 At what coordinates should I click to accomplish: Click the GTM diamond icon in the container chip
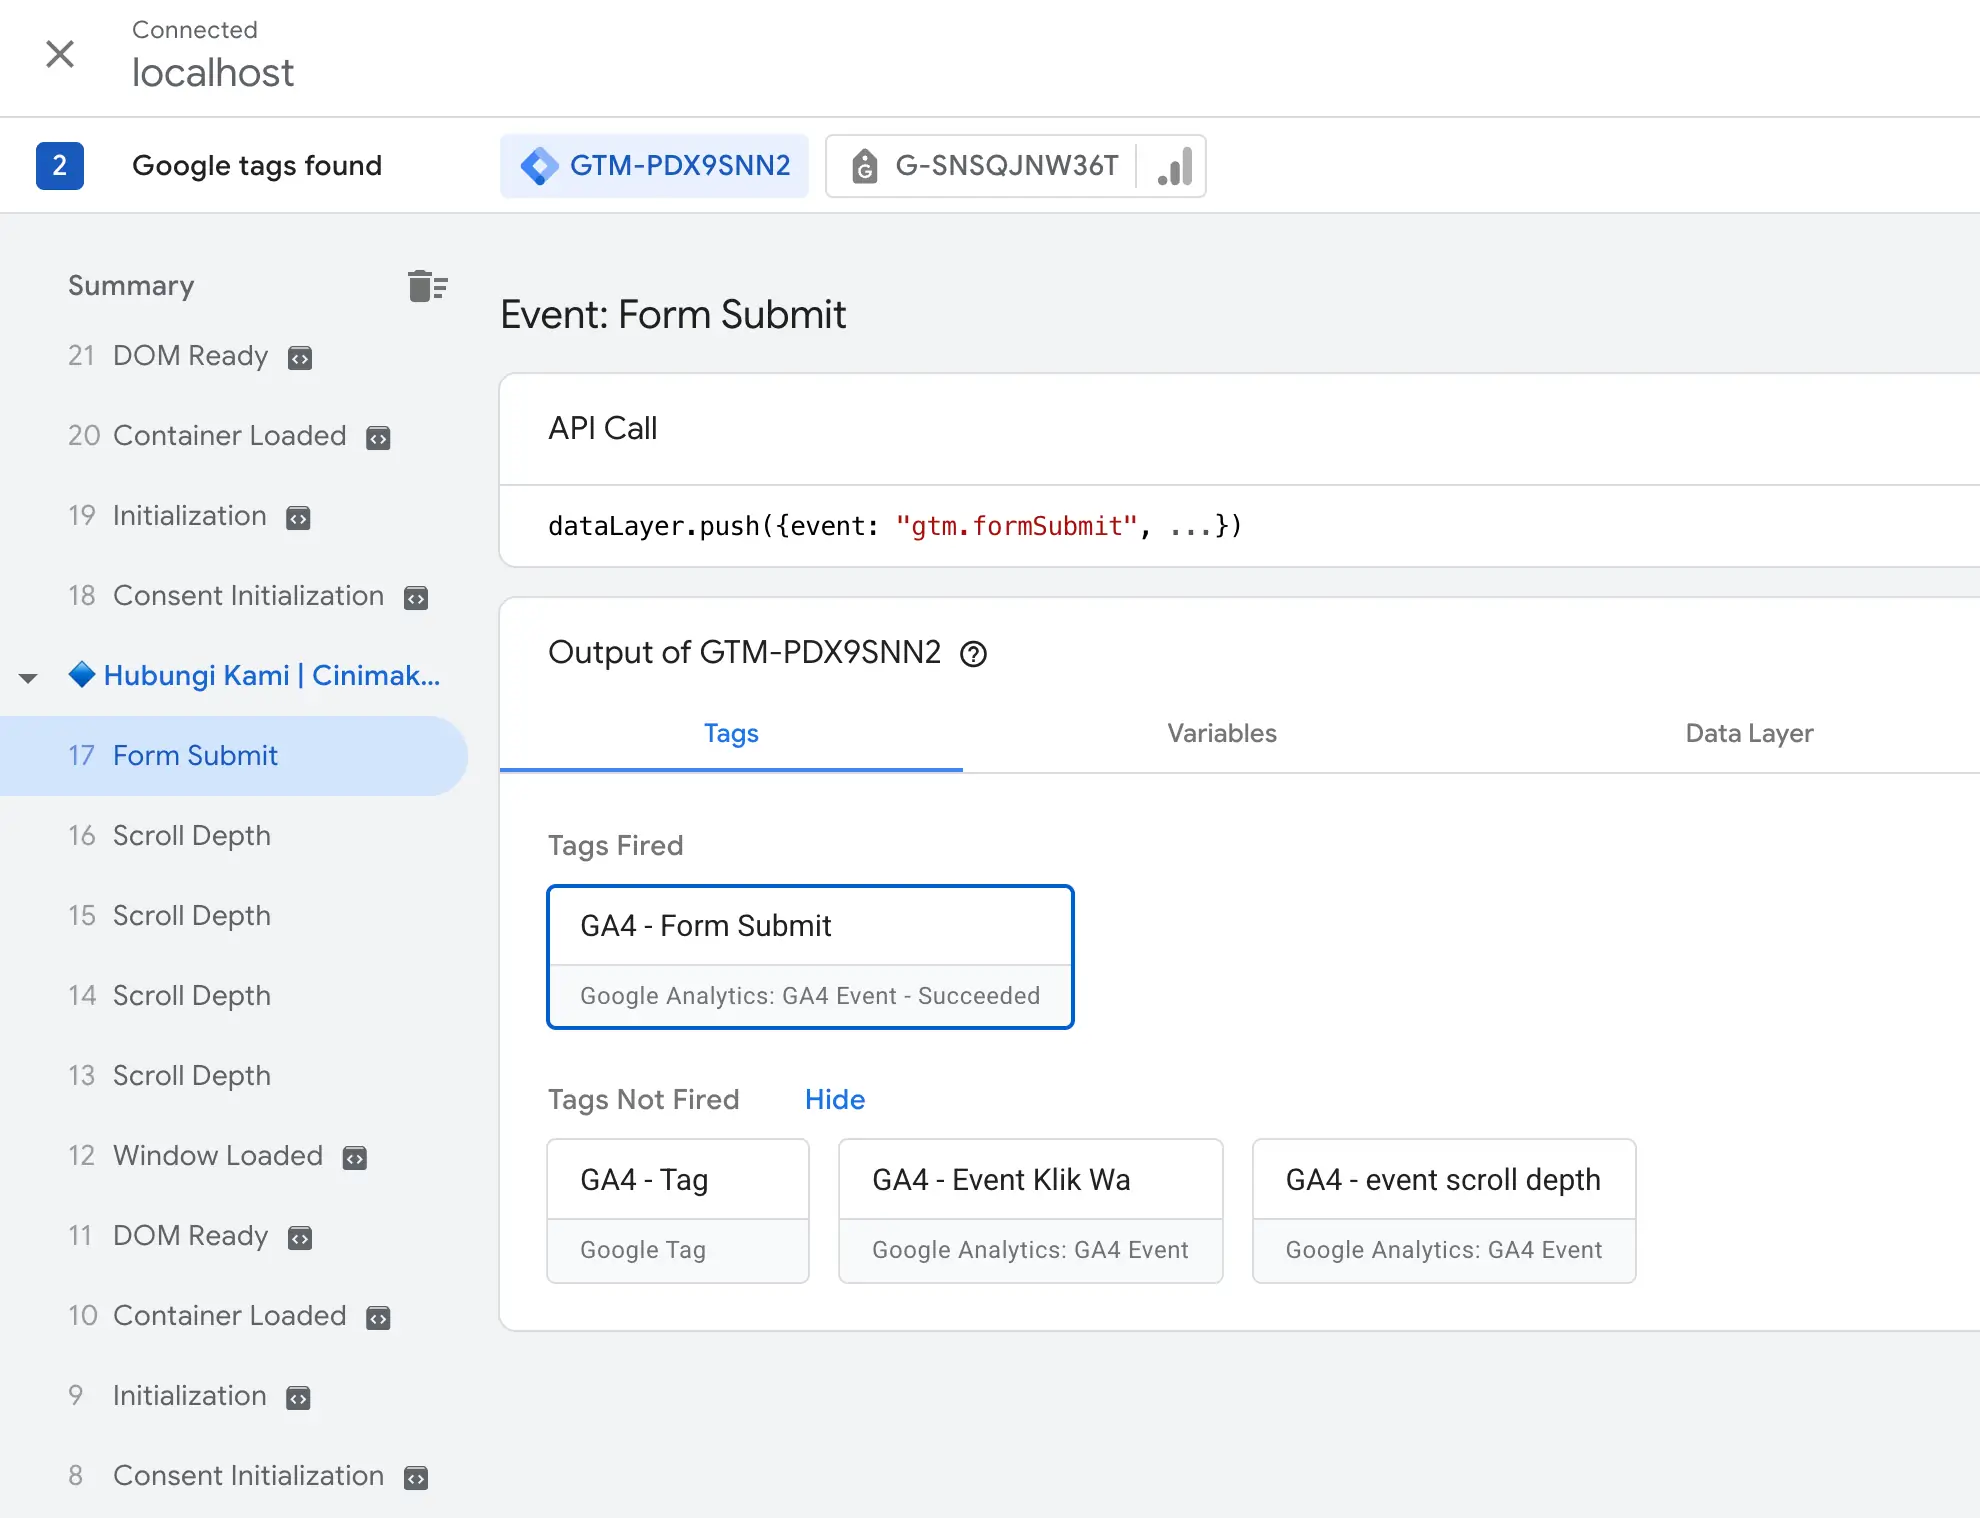point(540,166)
